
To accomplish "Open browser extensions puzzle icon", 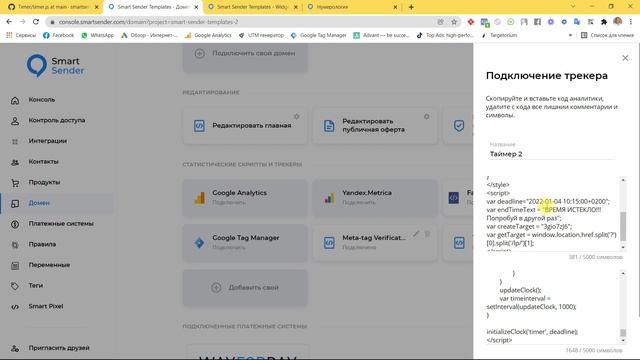I will pos(604,22).
